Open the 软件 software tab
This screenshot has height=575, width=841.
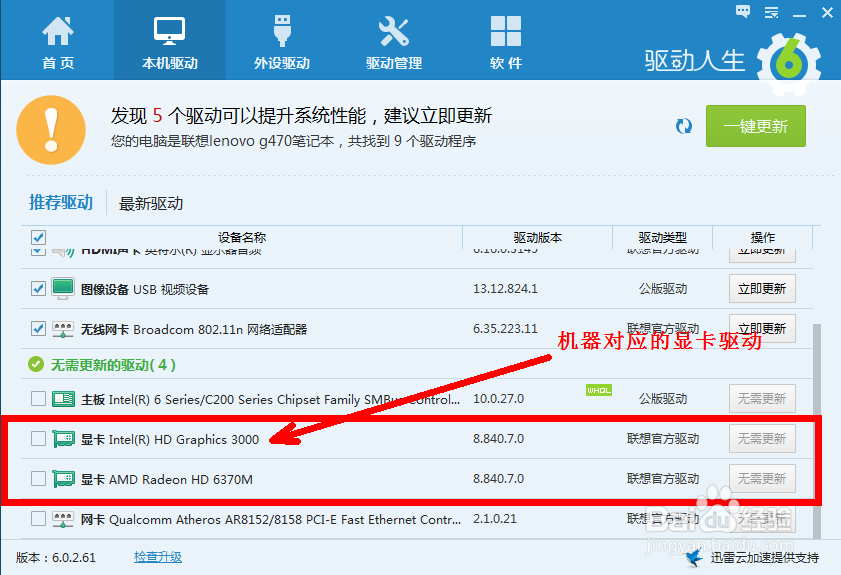pos(505,43)
